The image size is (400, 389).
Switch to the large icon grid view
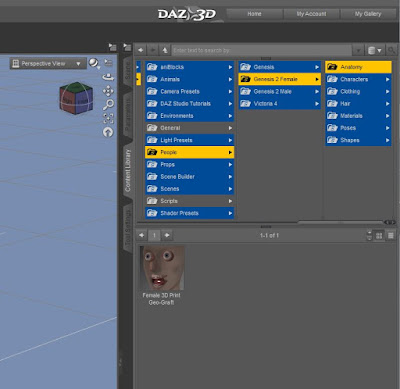(379, 236)
